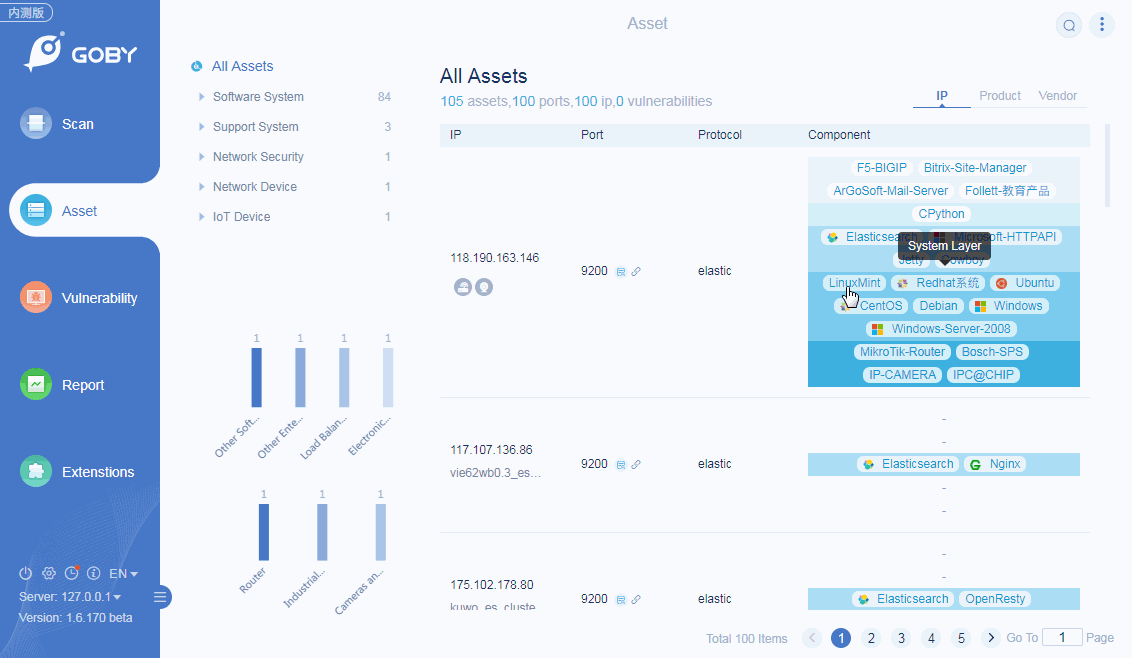Open port detail icon for 118.190.163.146
Image resolution: width=1132 pixels, height=658 pixels.
coord(621,272)
